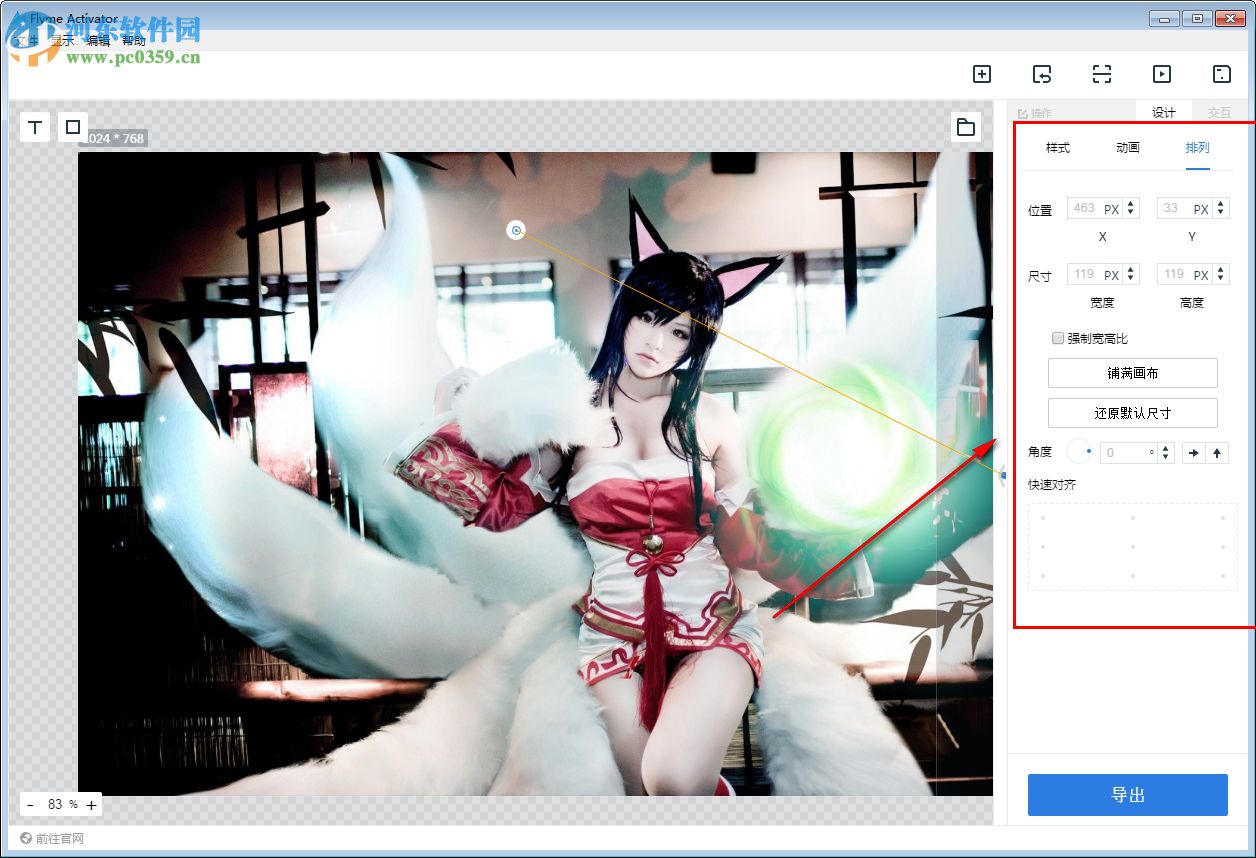The image size is (1256, 858).
Task: Open the 显示 menu
Action: 62,41
